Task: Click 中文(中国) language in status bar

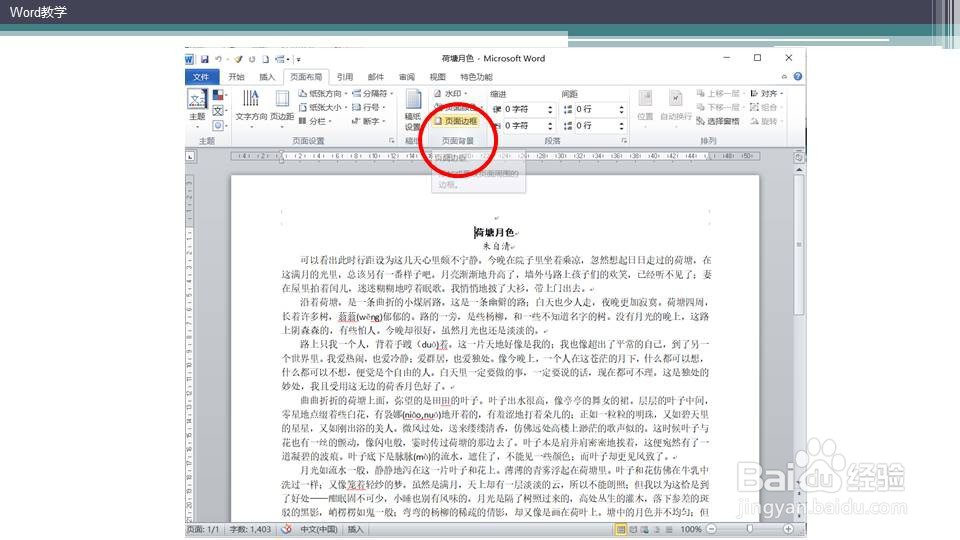Action: click(318, 530)
